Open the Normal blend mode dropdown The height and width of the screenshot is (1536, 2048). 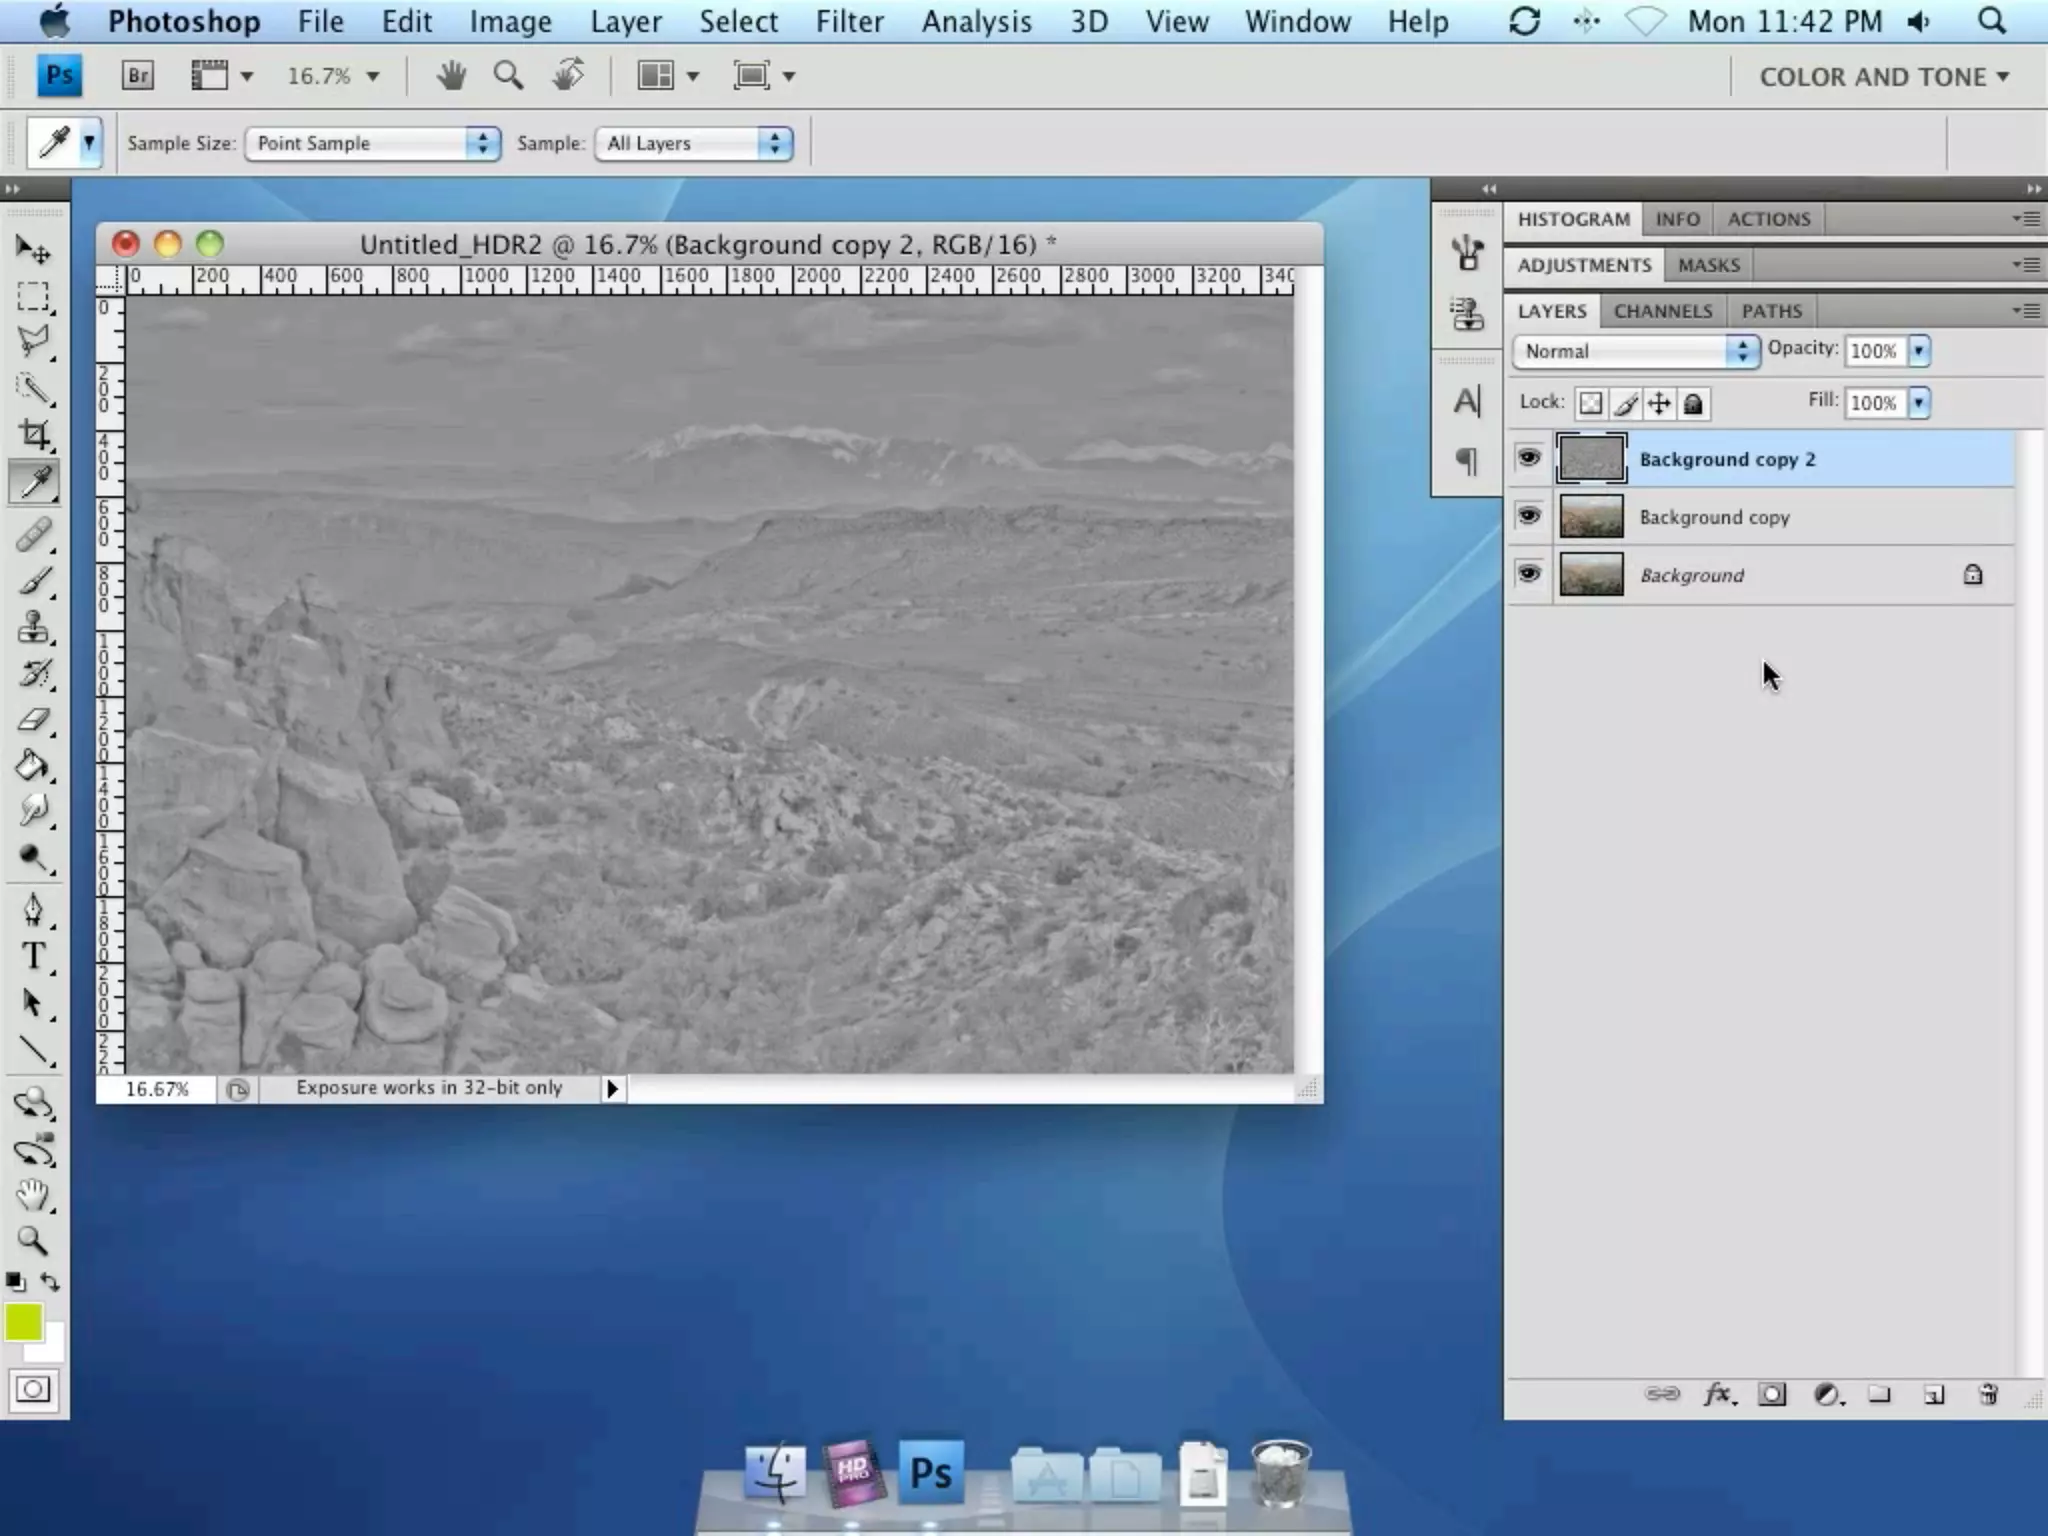pyautogui.click(x=1636, y=351)
